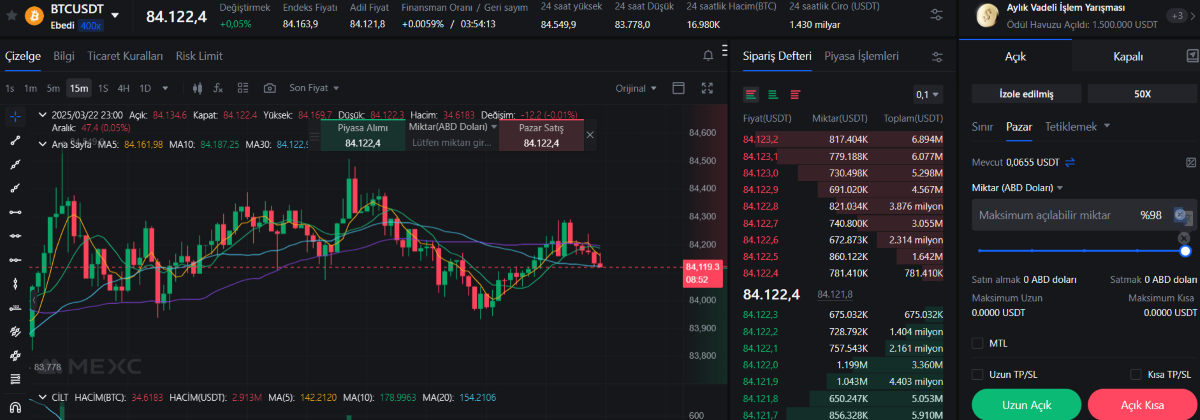Image resolution: width=1200 pixels, height=420 pixels.
Task: Open the 0,1 order book precision dropdown
Action: pyautogui.click(x=927, y=95)
